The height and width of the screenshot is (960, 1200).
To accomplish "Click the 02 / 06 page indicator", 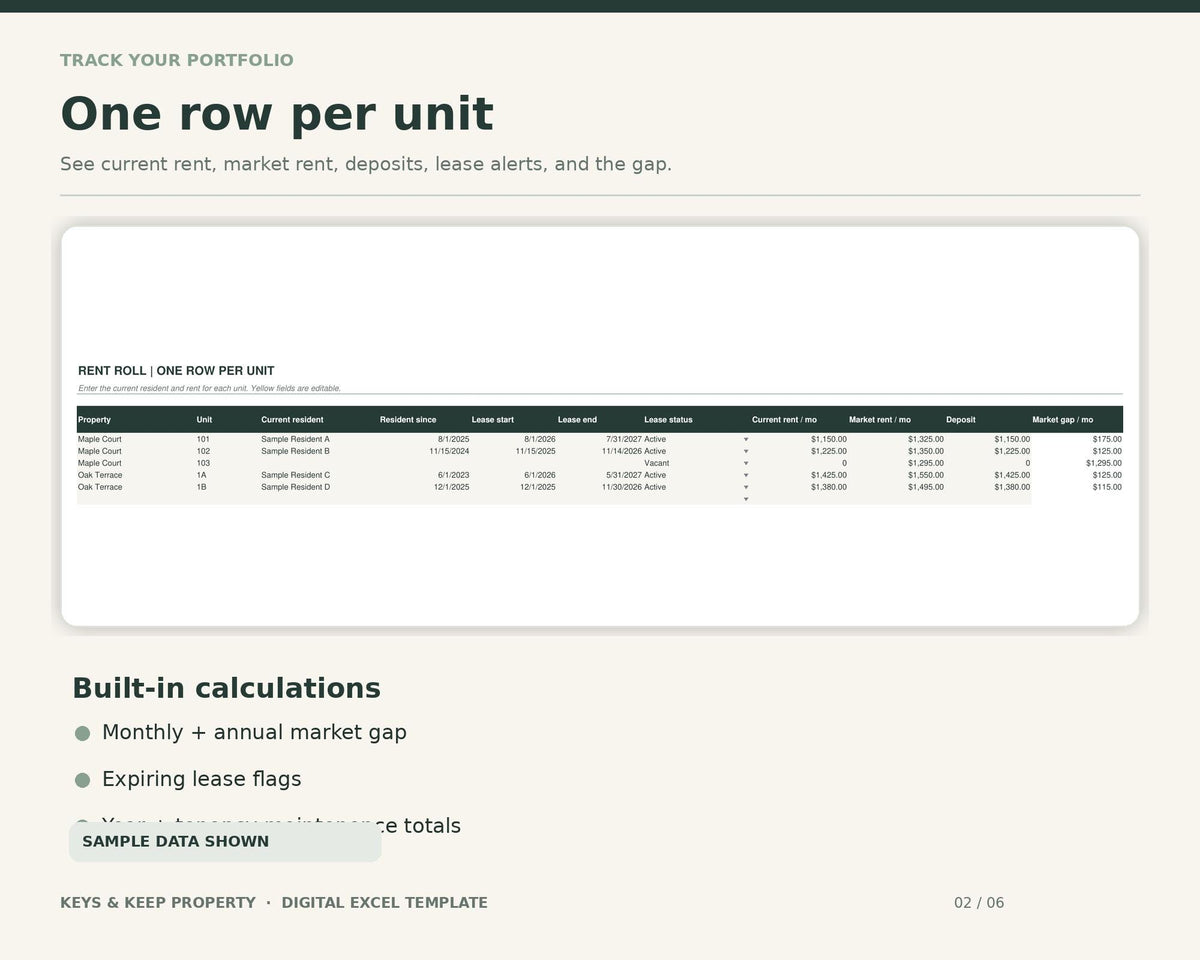I will [x=979, y=903].
